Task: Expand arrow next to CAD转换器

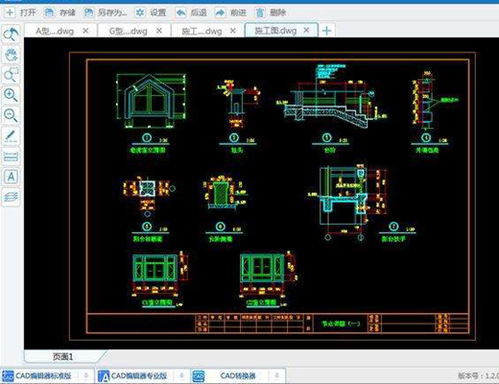Action: tap(276, 376)
